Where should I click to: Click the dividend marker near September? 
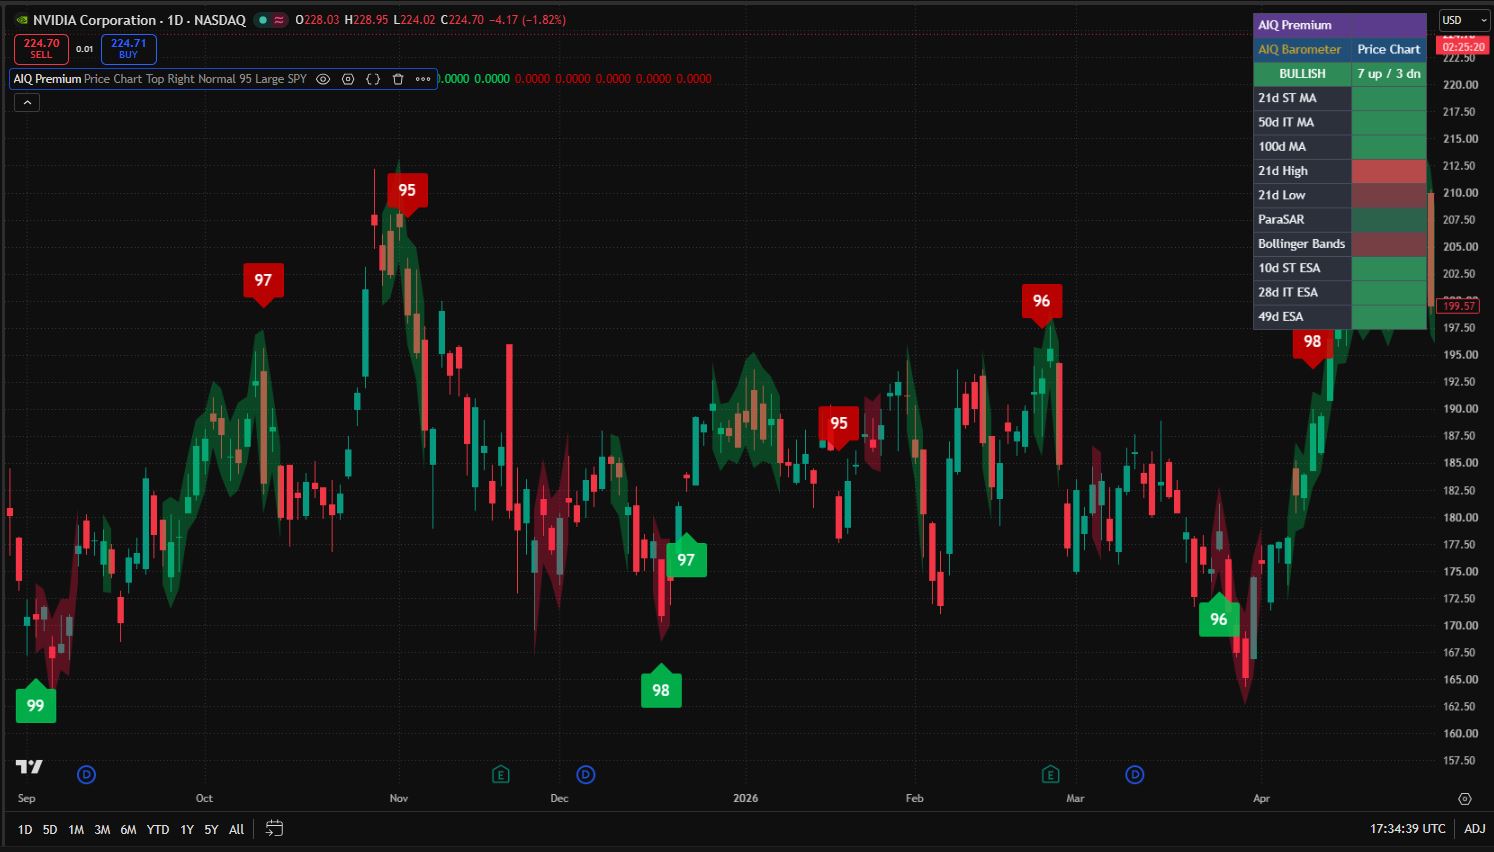click(x=87, y=774)
